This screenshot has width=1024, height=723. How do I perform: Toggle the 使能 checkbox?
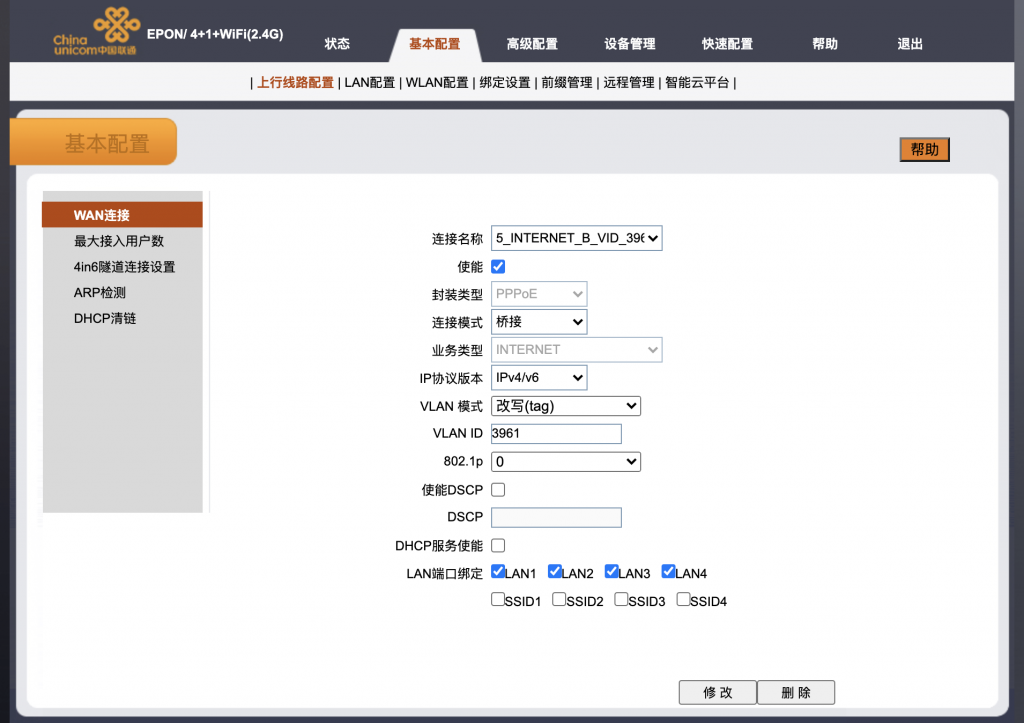498,267
